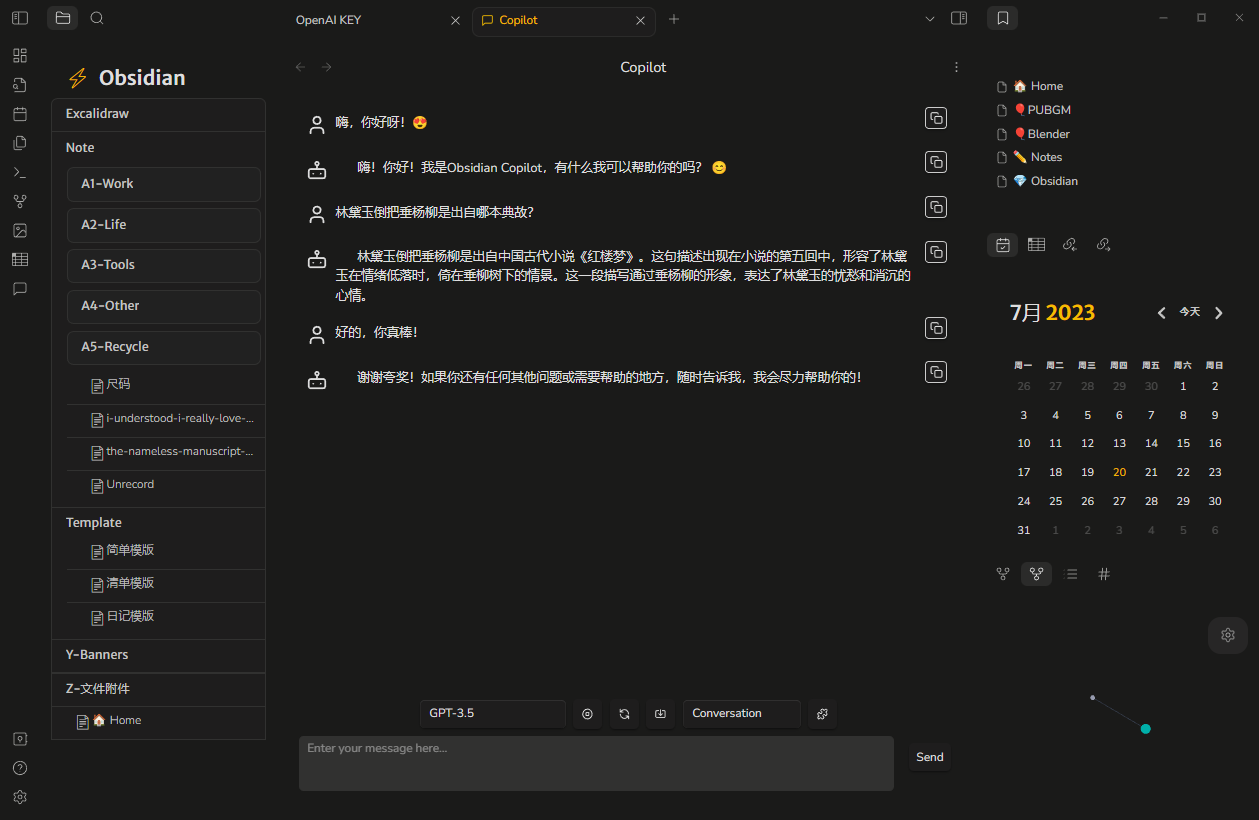1259x820 pixels.
Task: Click the table icon in the calendar panel
Action: (x=1036, y=244)
